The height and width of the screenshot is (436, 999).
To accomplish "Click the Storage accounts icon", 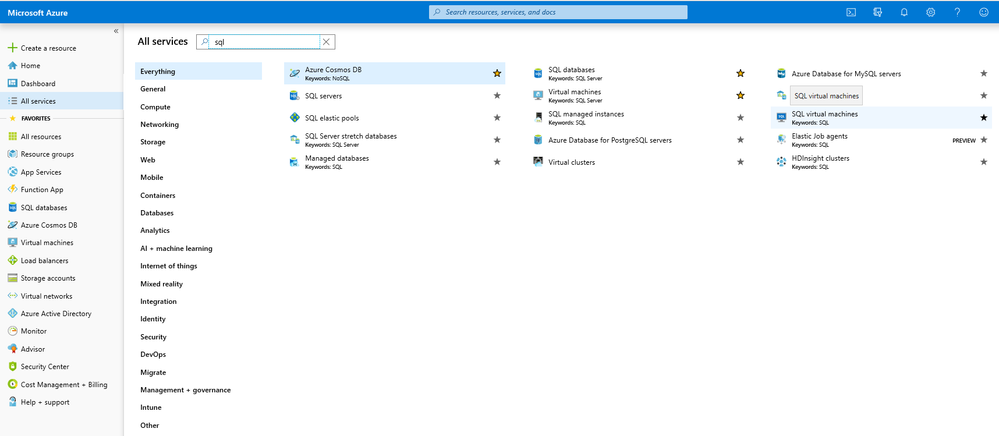I will [11, 278].
